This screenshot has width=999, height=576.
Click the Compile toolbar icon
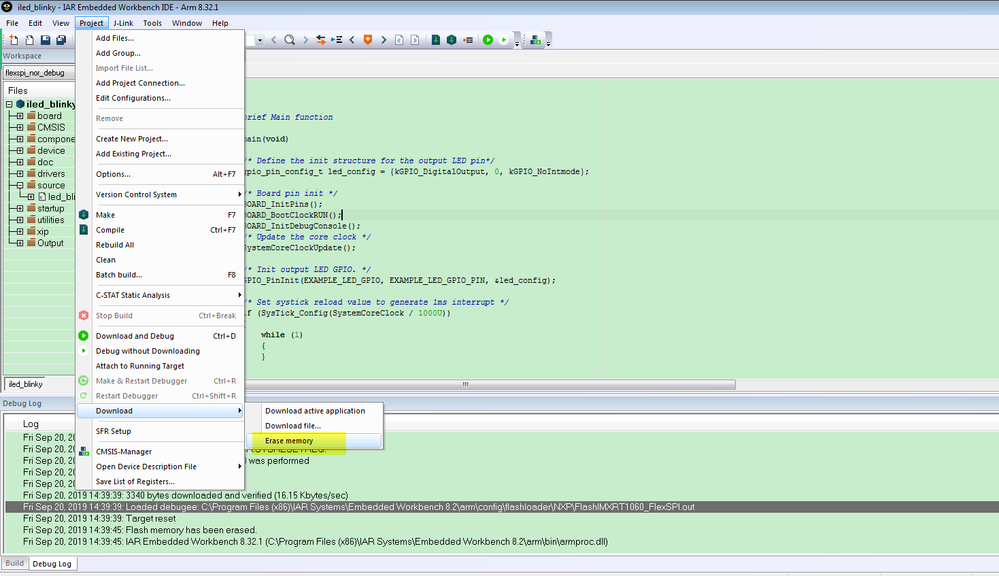[x=436, y=40]
